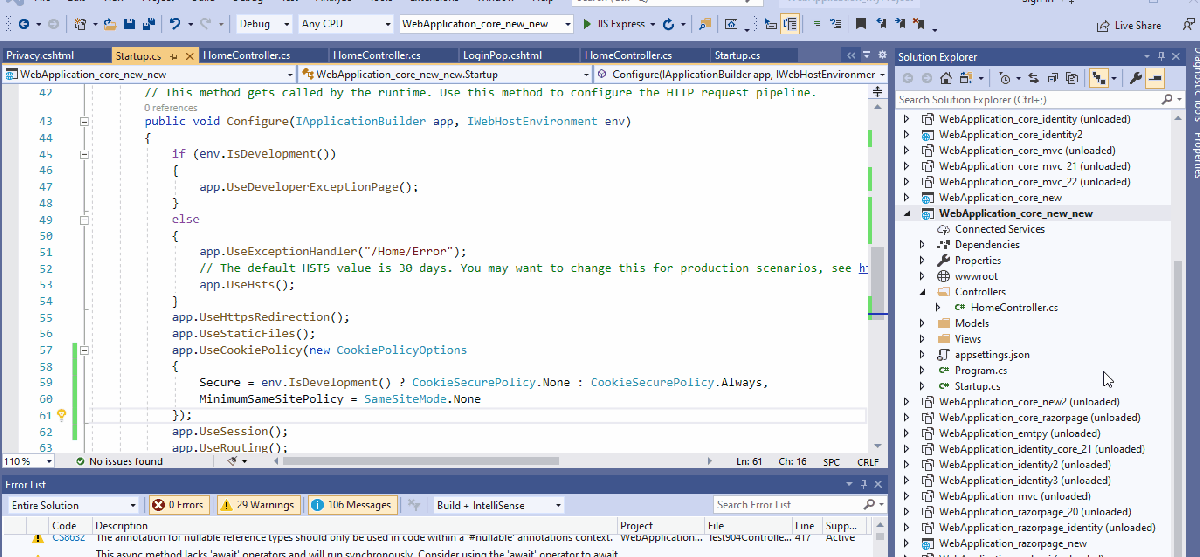Viewport: 1200px width, 557px height.
Task: Click the Clear filters icon in Error List
Action: tap(414, 505)
